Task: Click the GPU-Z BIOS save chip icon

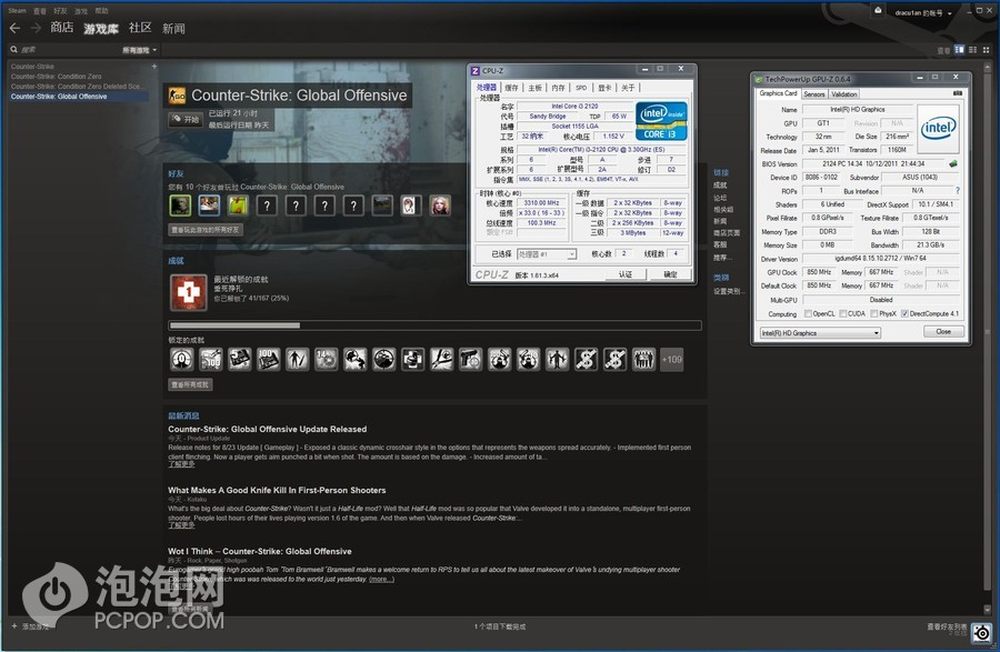Action: pyautogui.click(x=953, y=164)
